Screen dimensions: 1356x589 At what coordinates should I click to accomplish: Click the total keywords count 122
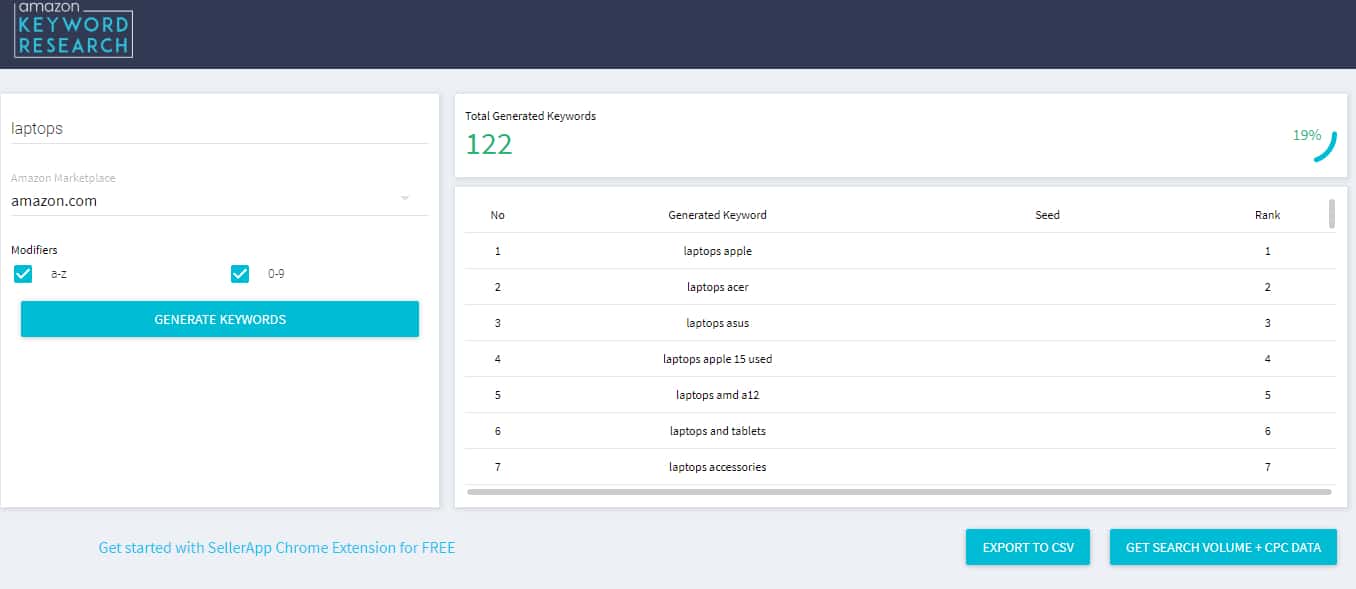pyautogui.click(x=489, y=144)
